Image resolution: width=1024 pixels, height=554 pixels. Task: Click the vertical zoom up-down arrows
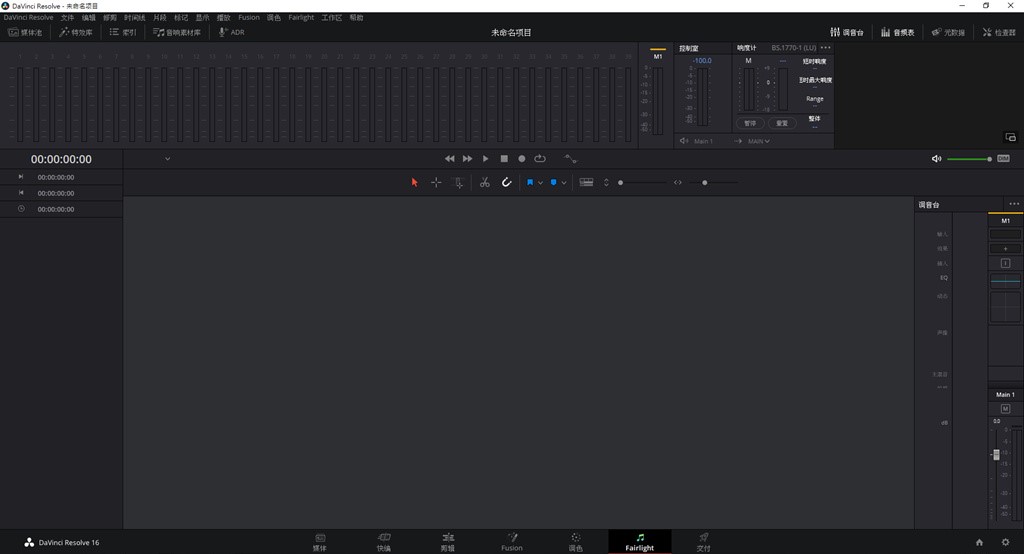coord(606,182)
